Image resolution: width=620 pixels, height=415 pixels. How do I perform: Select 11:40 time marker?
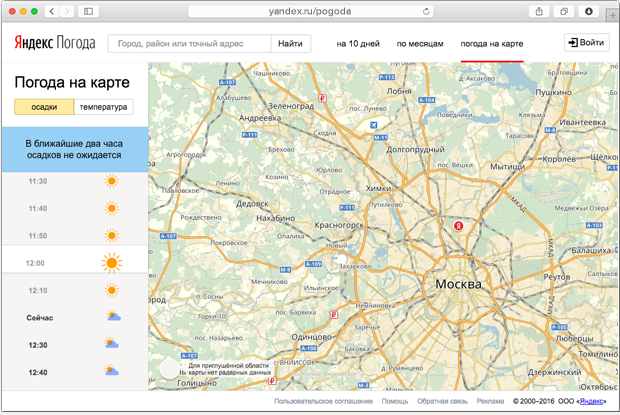(38, 209)
